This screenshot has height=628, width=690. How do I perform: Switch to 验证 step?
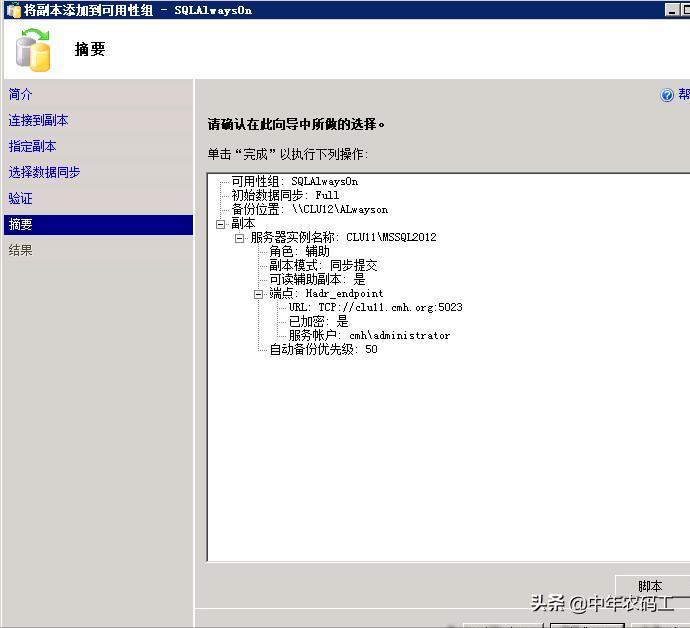(20, 198)
